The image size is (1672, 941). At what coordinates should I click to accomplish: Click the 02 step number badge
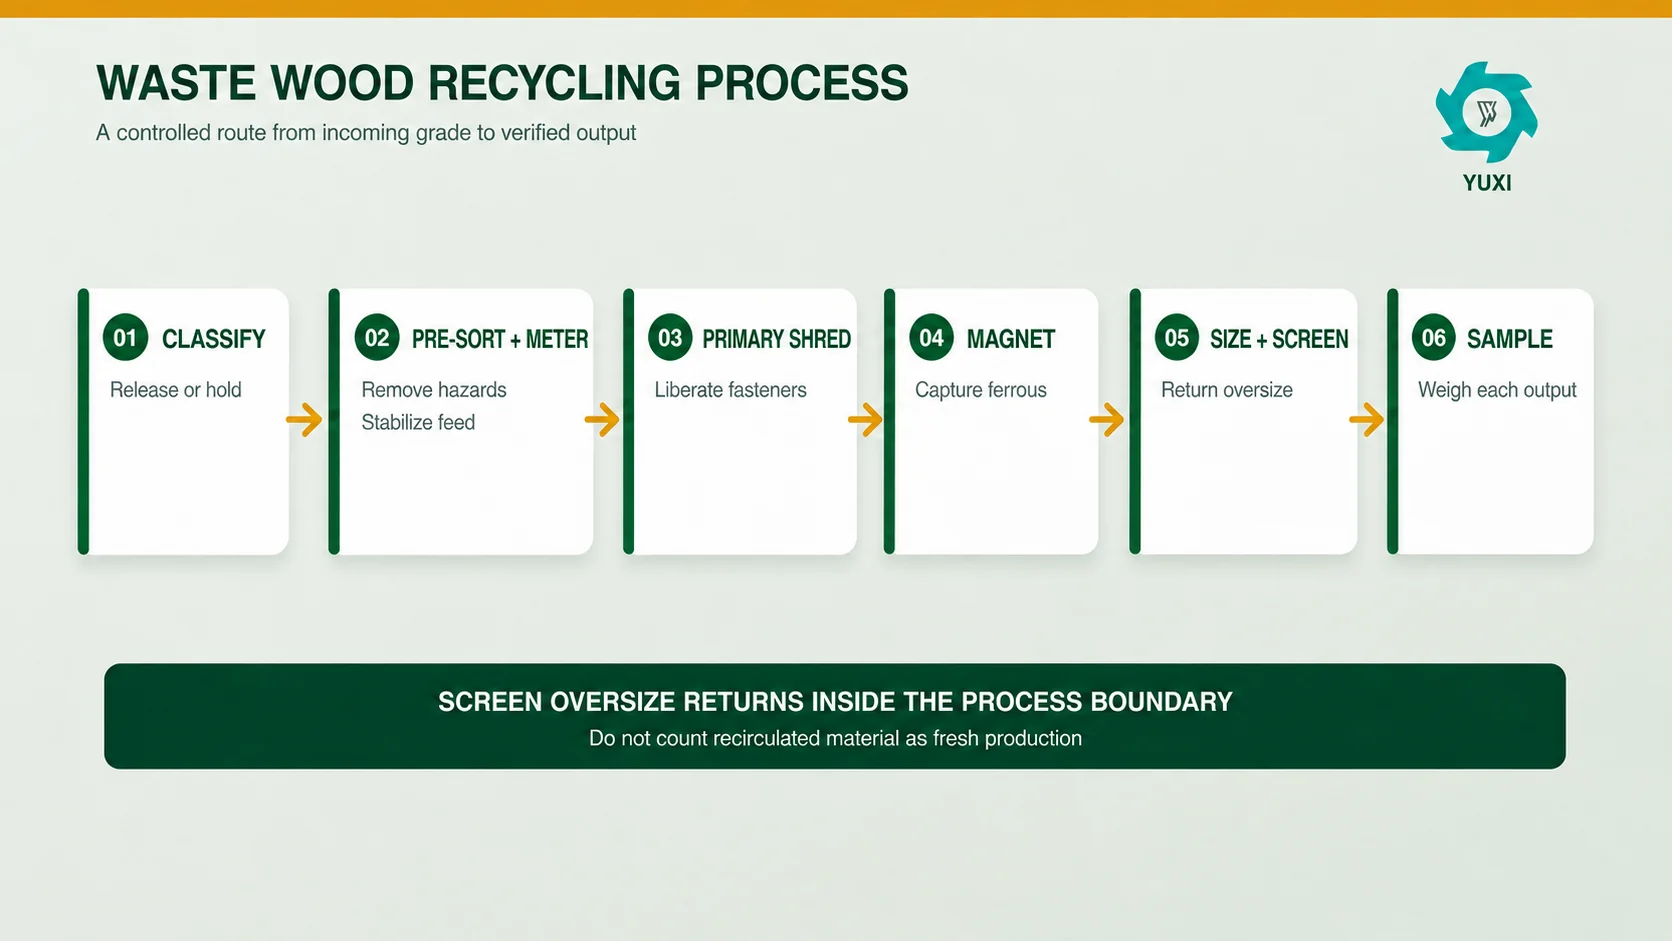click(x=377, y=338)
